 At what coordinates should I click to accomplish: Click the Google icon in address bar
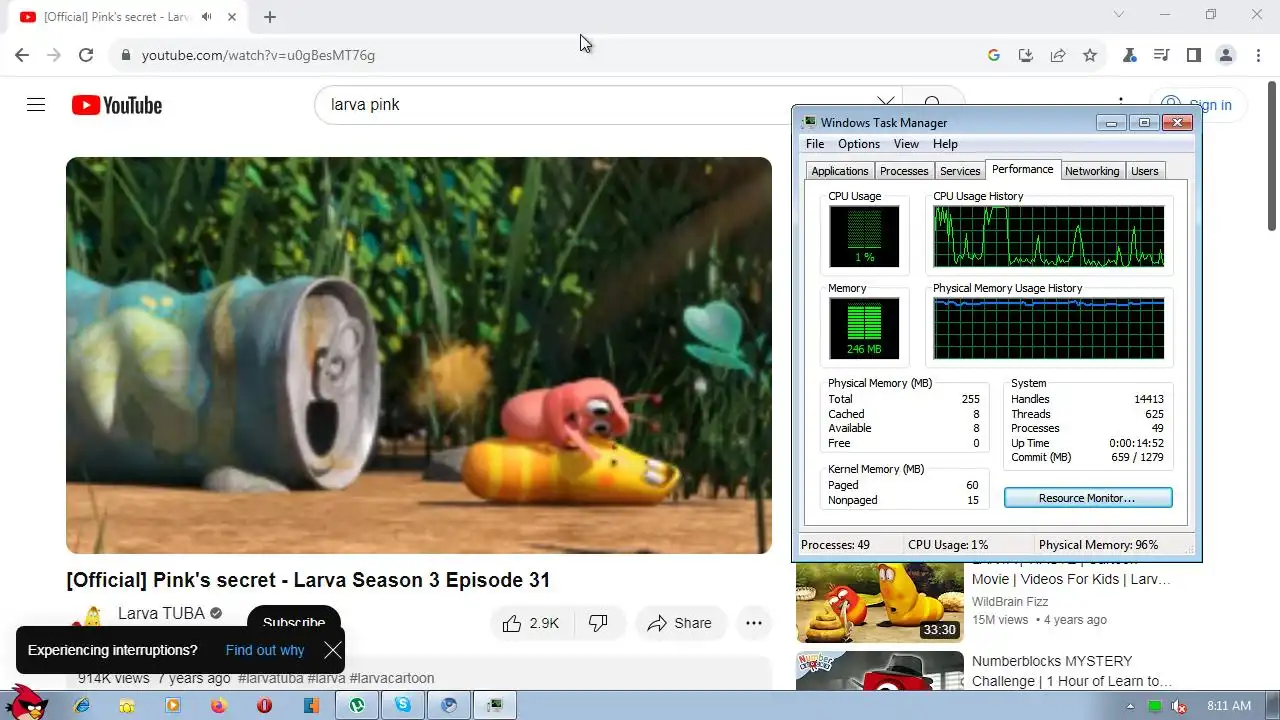point(993,55)
